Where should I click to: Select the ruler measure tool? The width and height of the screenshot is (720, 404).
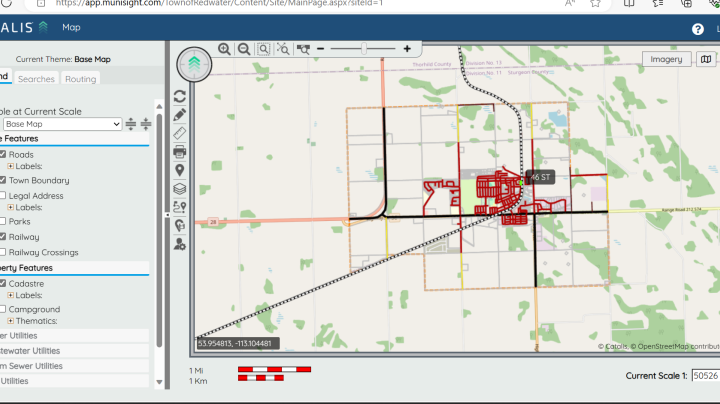point(180,133)
